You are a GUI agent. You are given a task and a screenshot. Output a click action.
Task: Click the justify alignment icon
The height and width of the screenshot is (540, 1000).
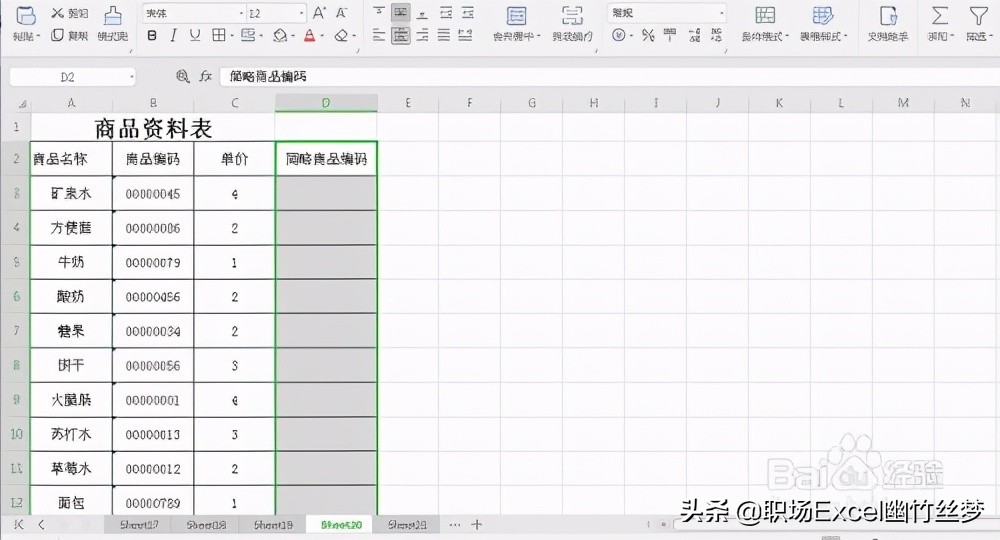(444, 36)
